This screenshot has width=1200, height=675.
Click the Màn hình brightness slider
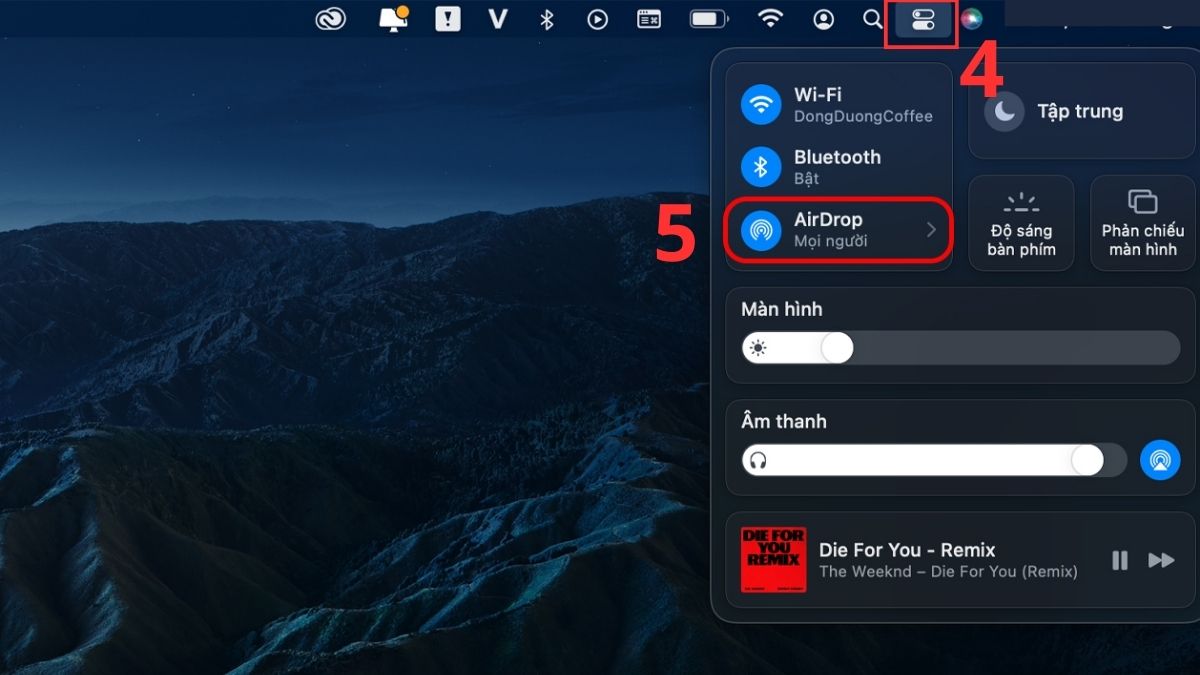[961, 348]
